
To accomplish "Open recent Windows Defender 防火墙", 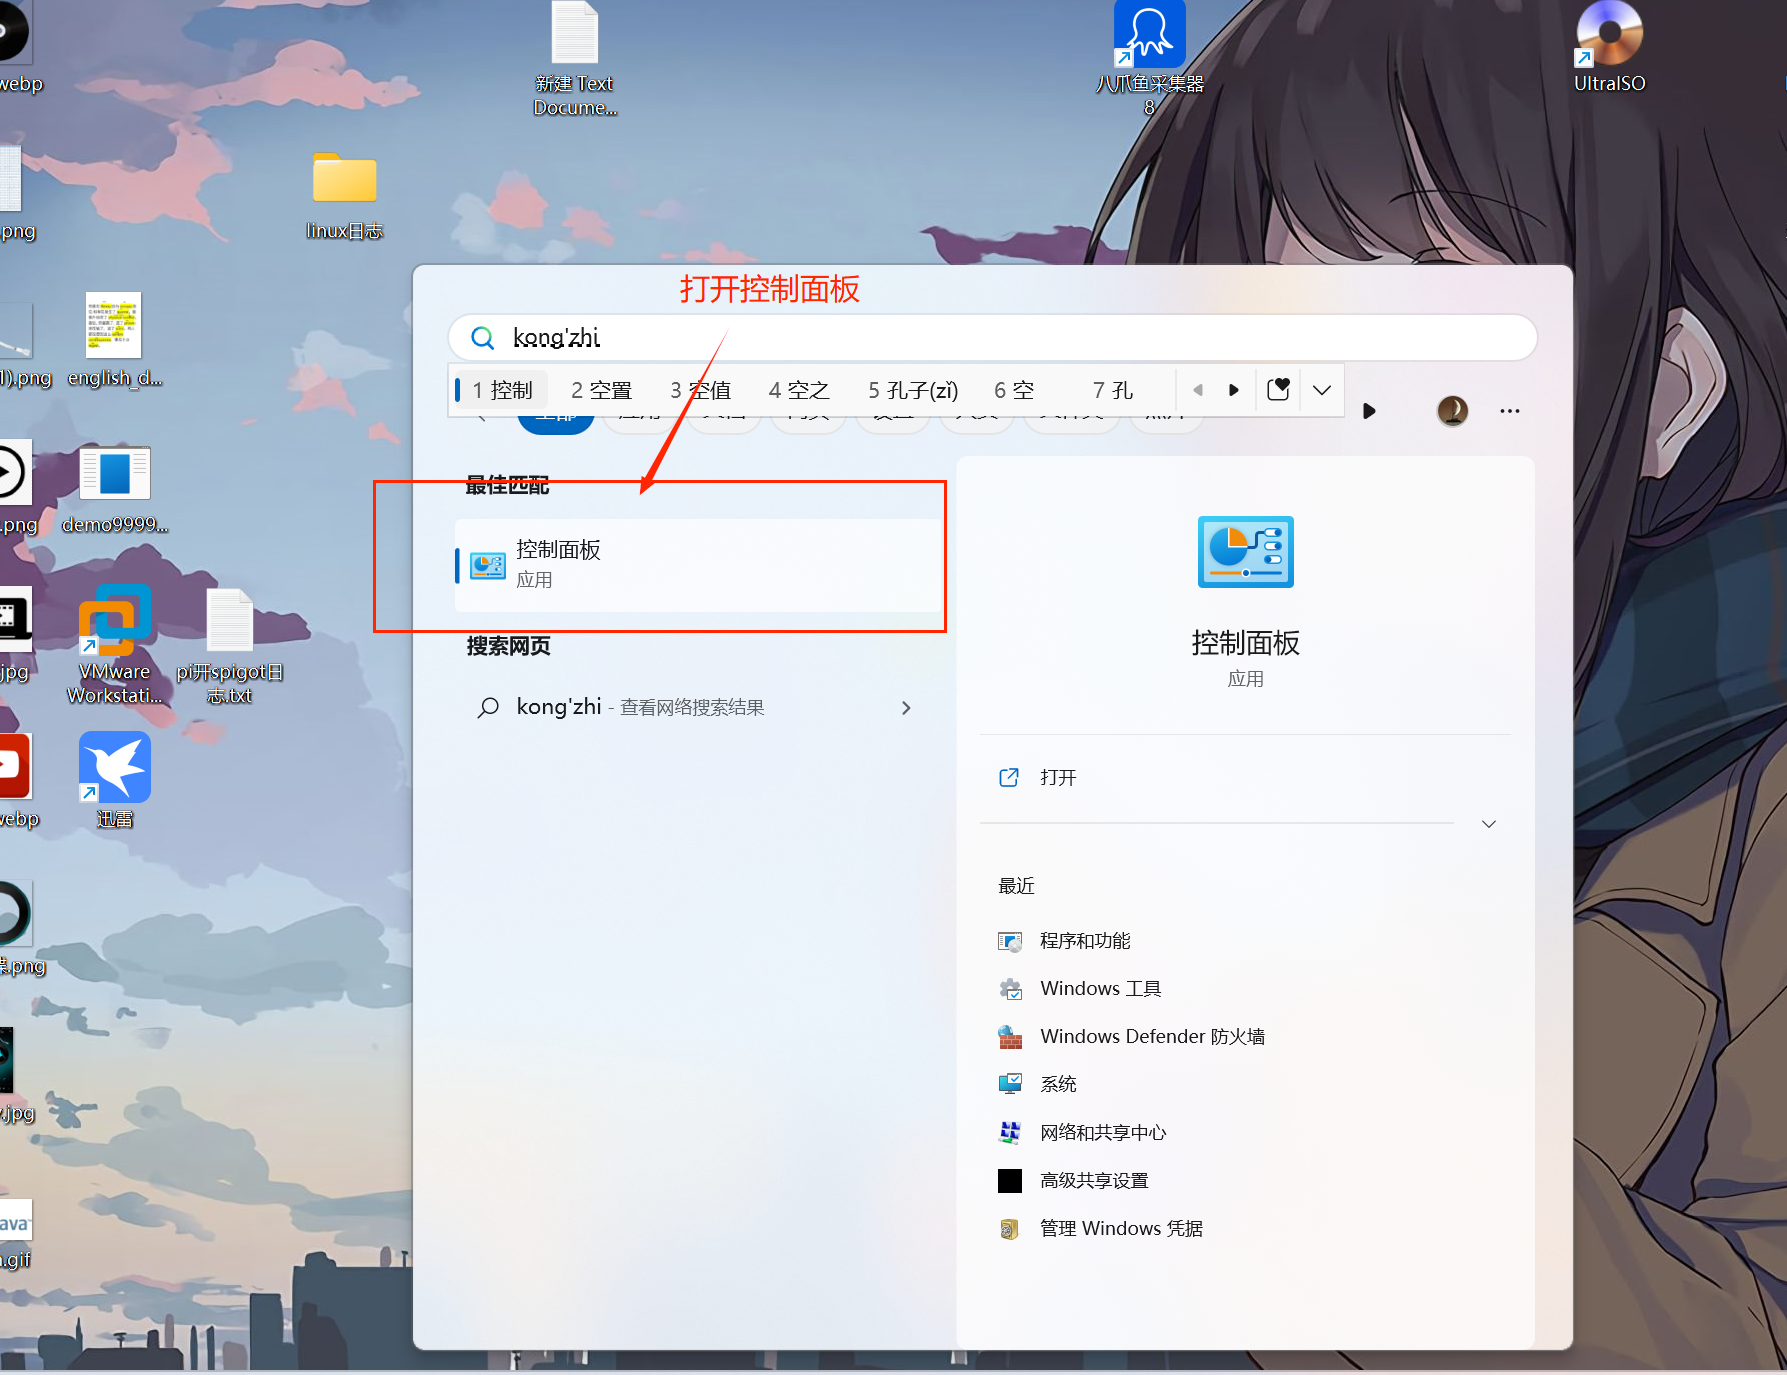I will pyautogui.click(x=1152, y=1037).
